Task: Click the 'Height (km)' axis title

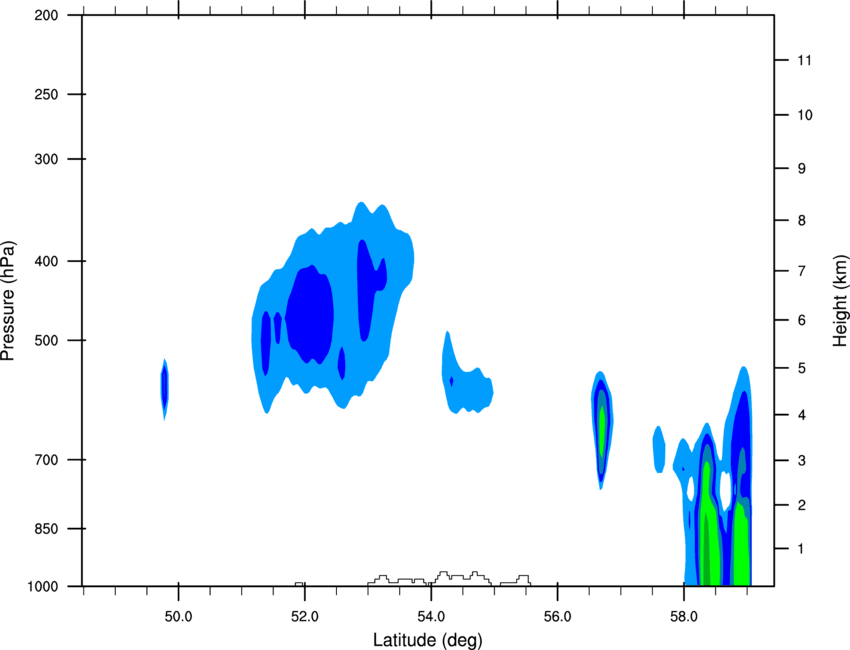Action: [x=840, y=301]
